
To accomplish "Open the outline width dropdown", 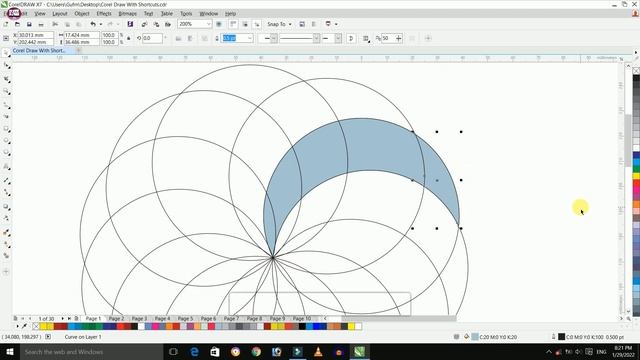I will [x=250, y=38].
